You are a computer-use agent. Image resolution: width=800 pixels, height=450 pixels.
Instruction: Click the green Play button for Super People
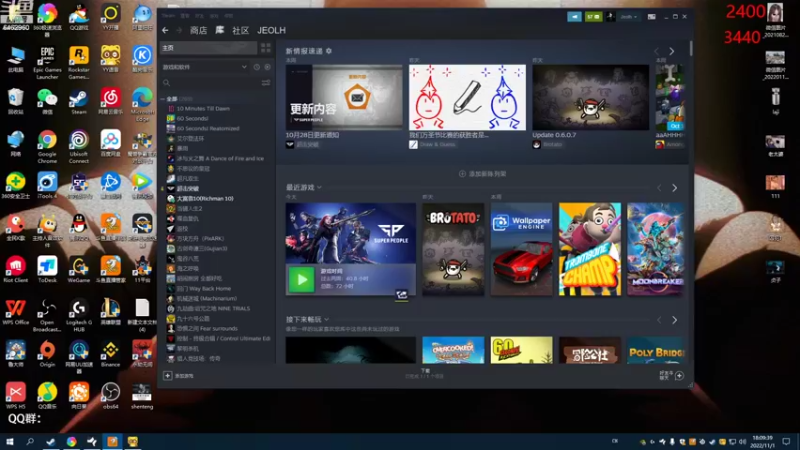coord(302,280)
